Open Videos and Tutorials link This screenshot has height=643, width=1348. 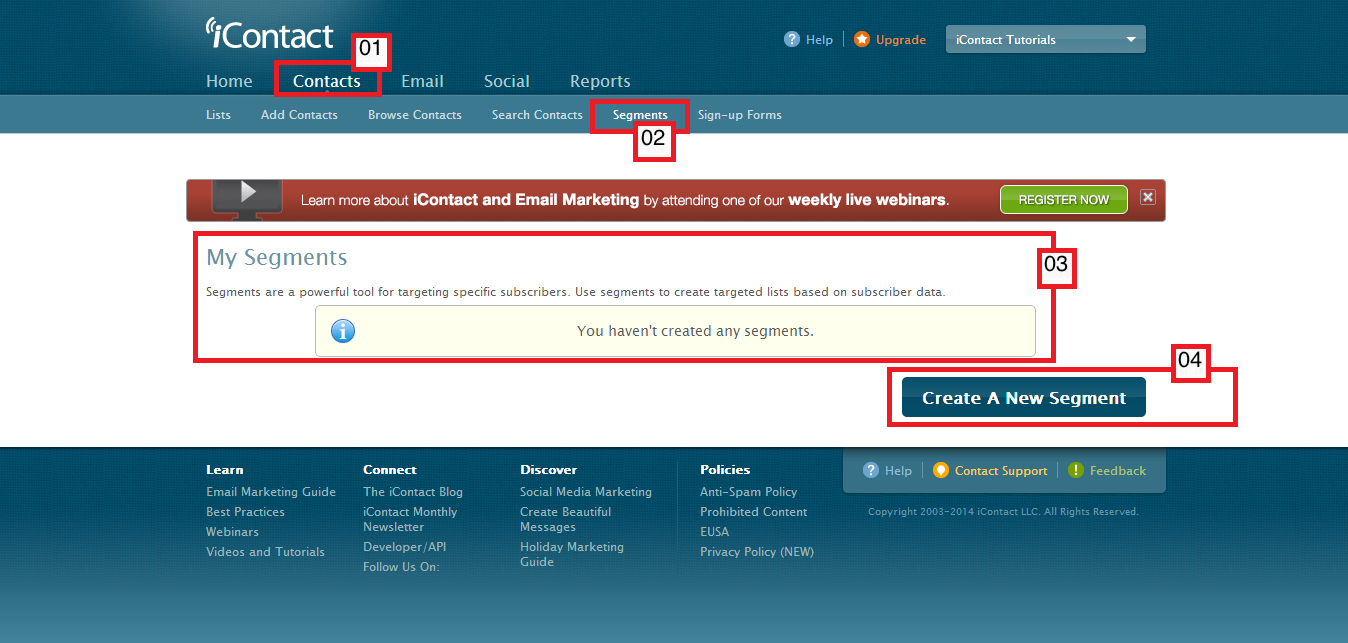(x=265, y=552)
